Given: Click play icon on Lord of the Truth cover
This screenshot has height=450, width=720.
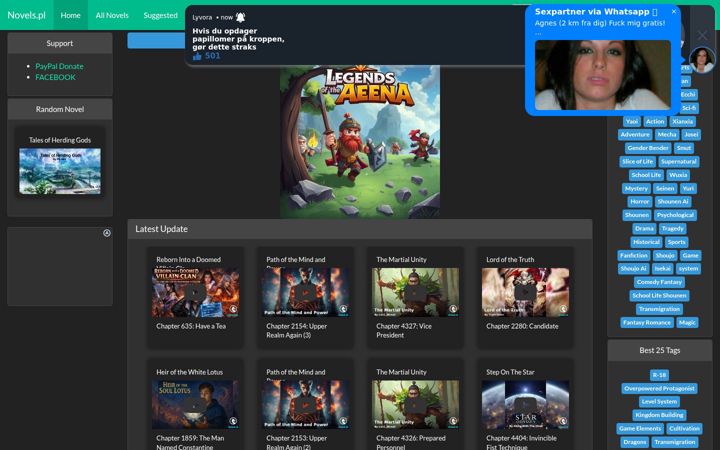Looking at the screenshot, I should 525,292.
